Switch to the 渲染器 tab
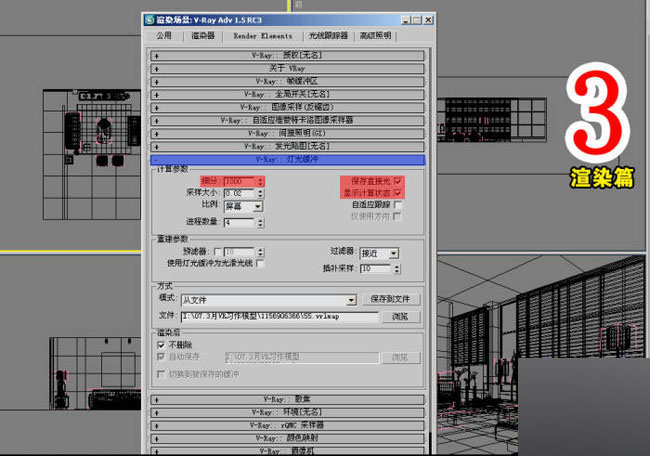The width and height of the screenshot is (650, 456). click(203, 36)
